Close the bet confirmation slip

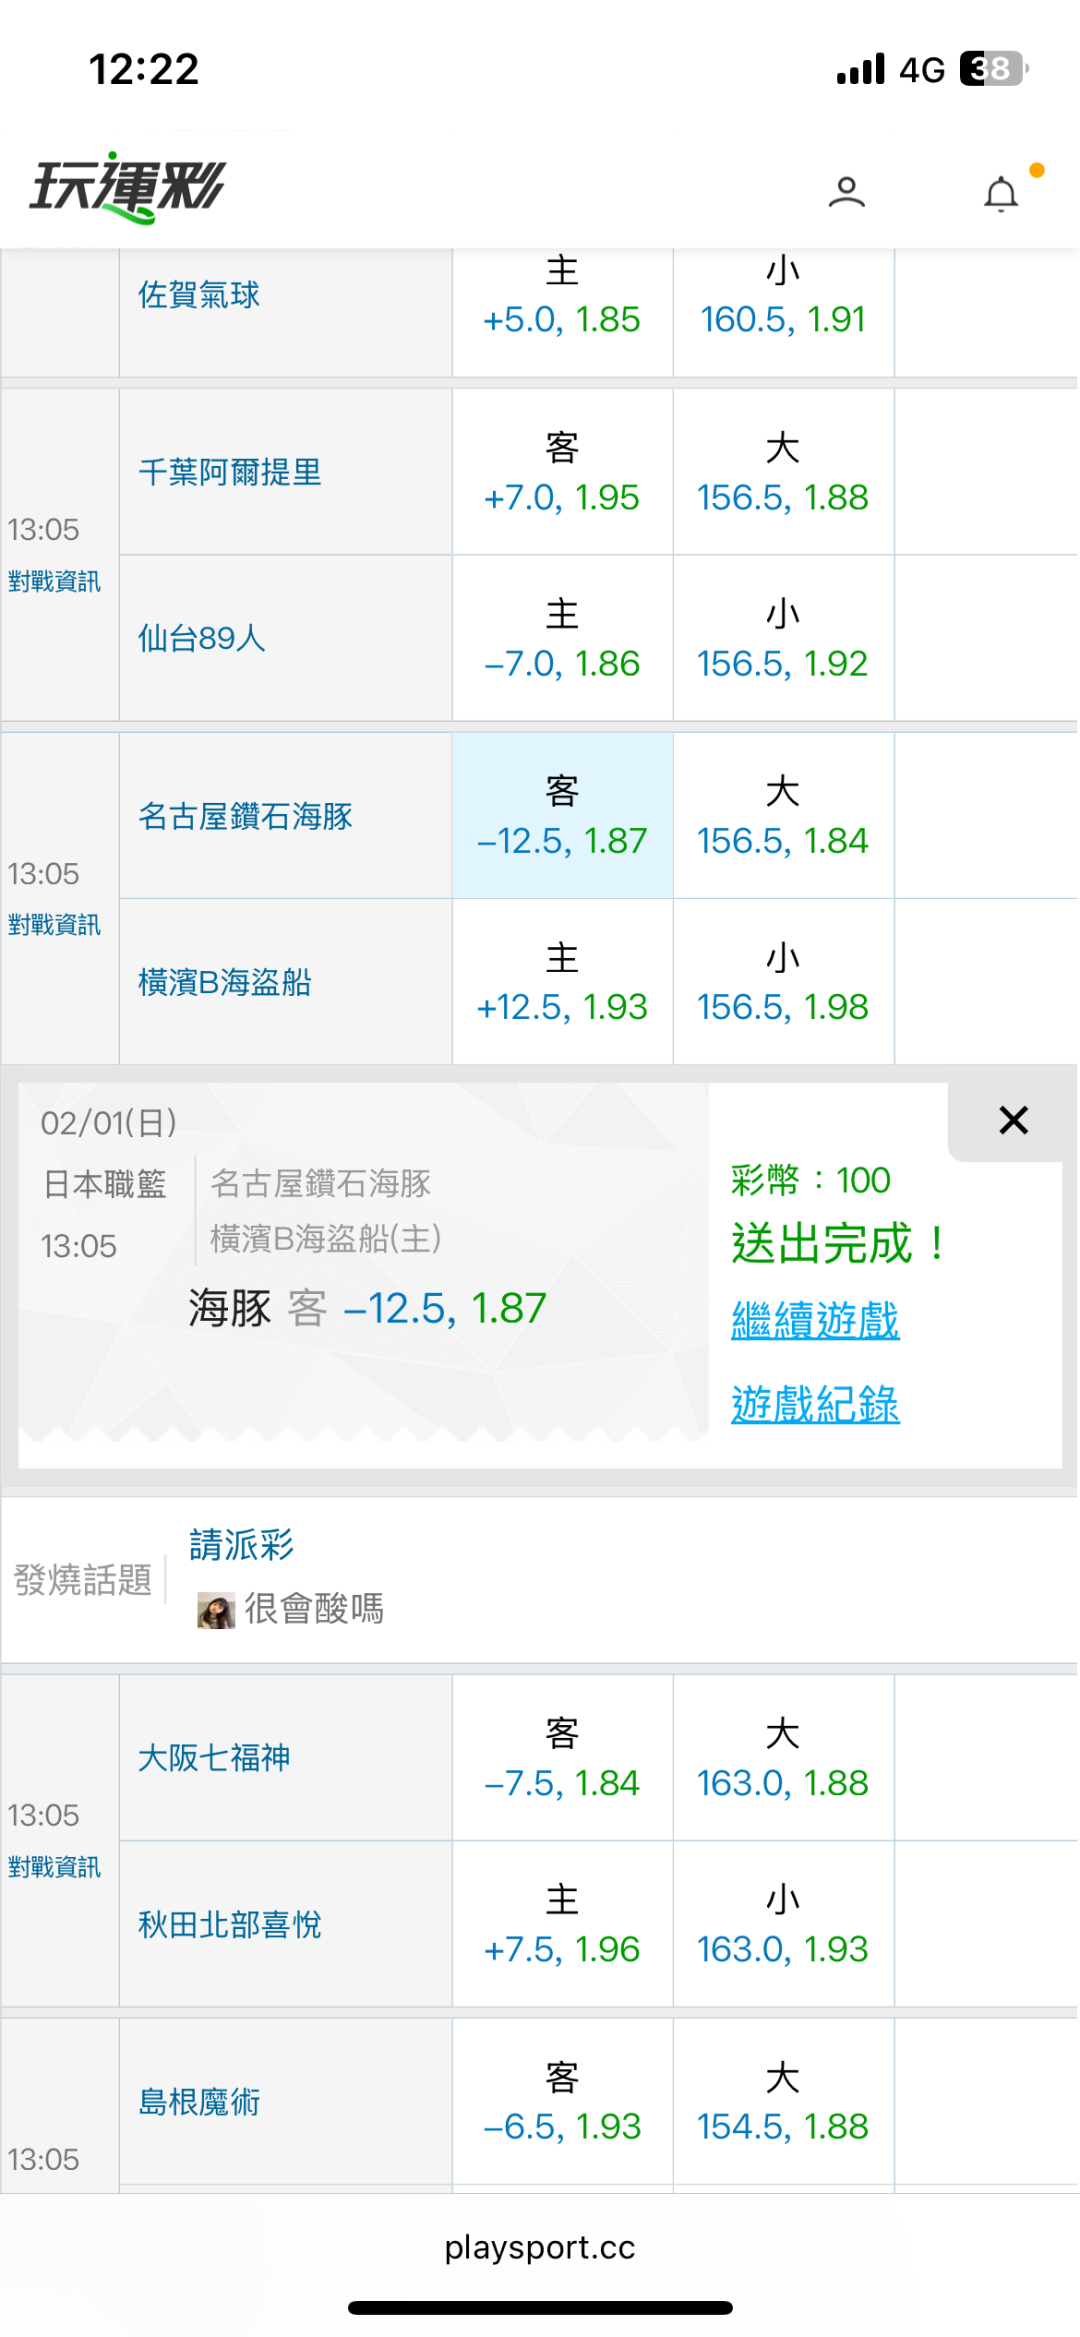pyautogui.click(x=1013, y=1120)
